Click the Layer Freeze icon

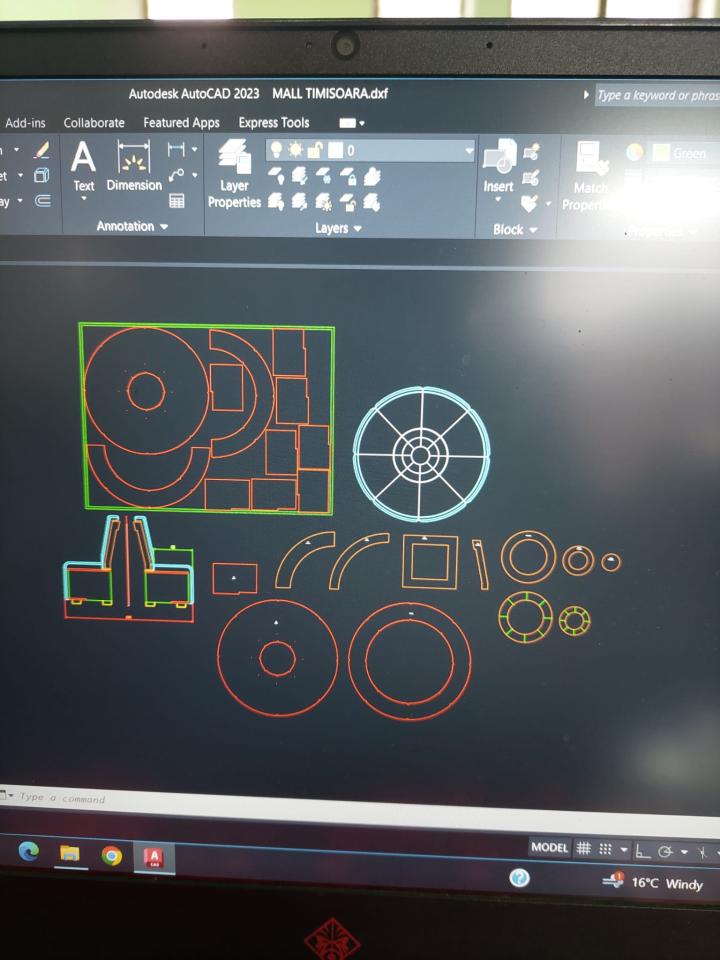tap(323, 176)
